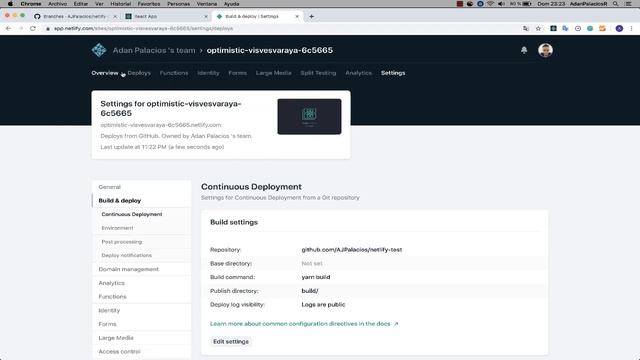Open the Identity site tab
Screen dimensions: 640x360
coord(208,73)
